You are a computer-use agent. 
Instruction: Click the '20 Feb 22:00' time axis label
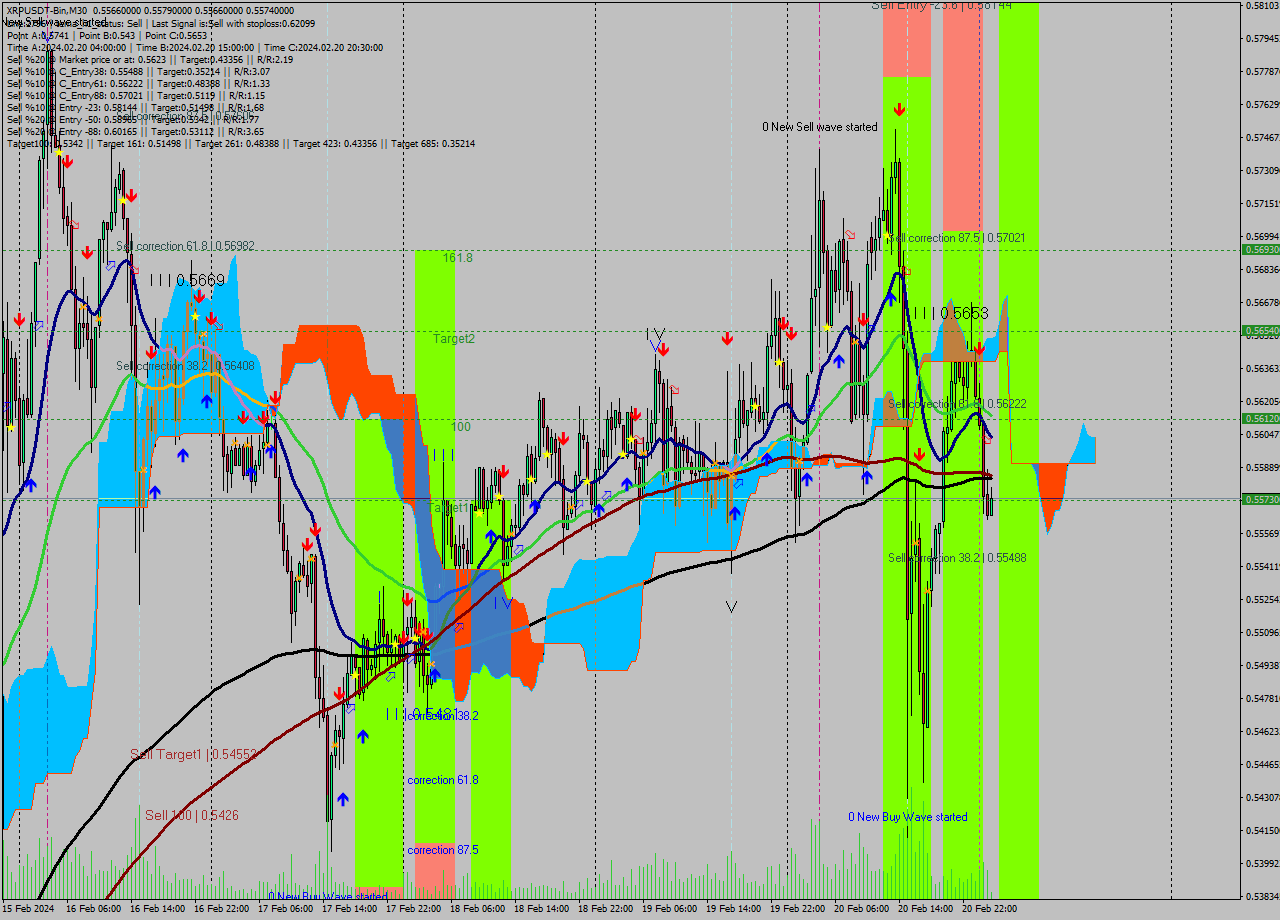click(989, 908)
